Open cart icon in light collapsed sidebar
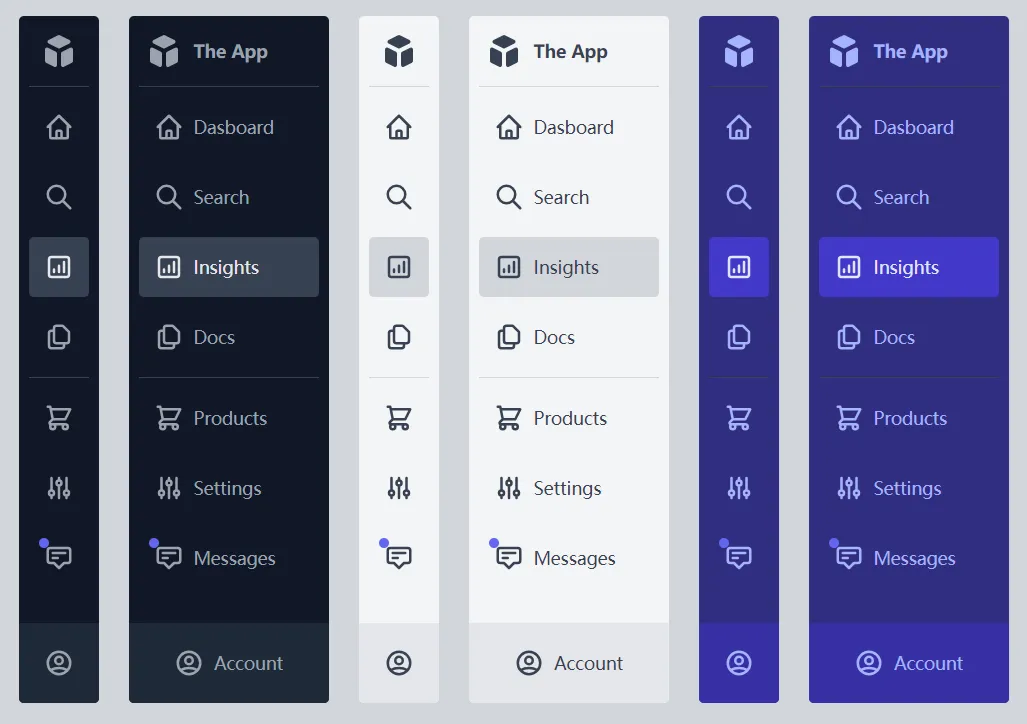This screenshot has width=1027, height=724. [x=399, y=418]
